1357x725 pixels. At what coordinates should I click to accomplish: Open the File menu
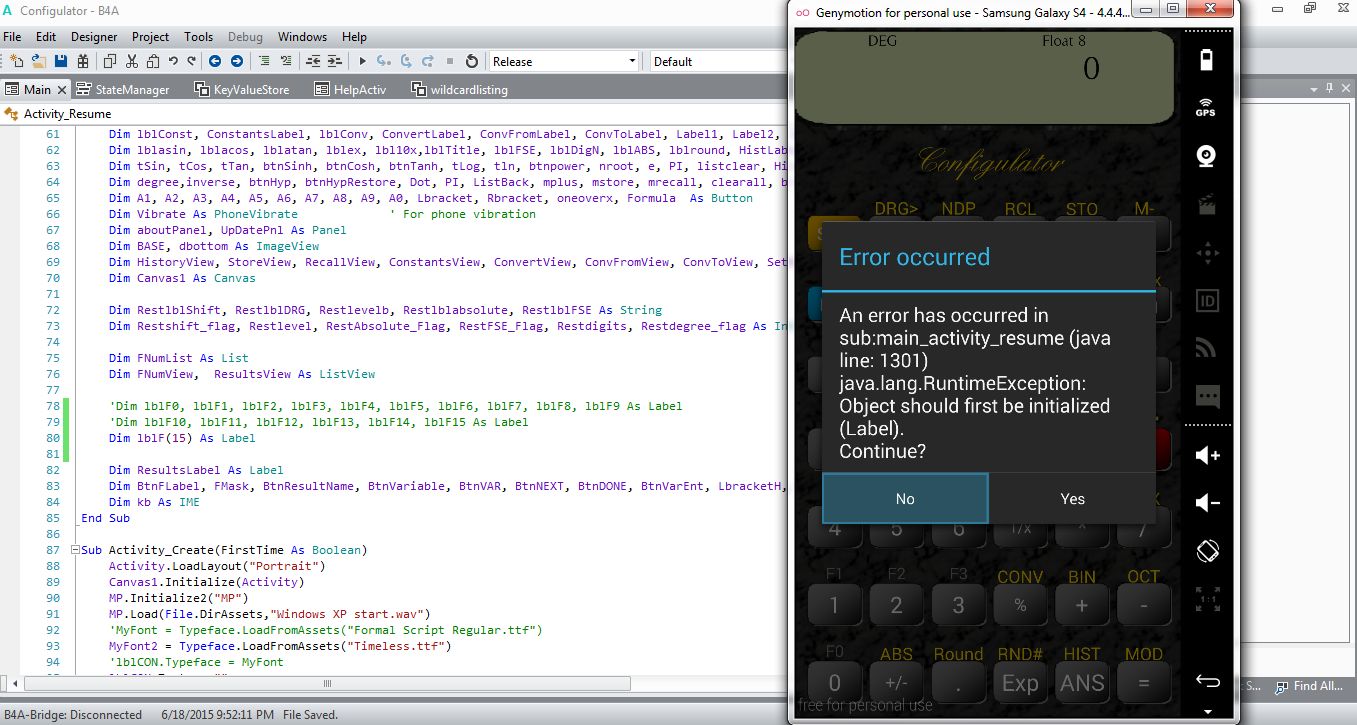click(12, 37)
